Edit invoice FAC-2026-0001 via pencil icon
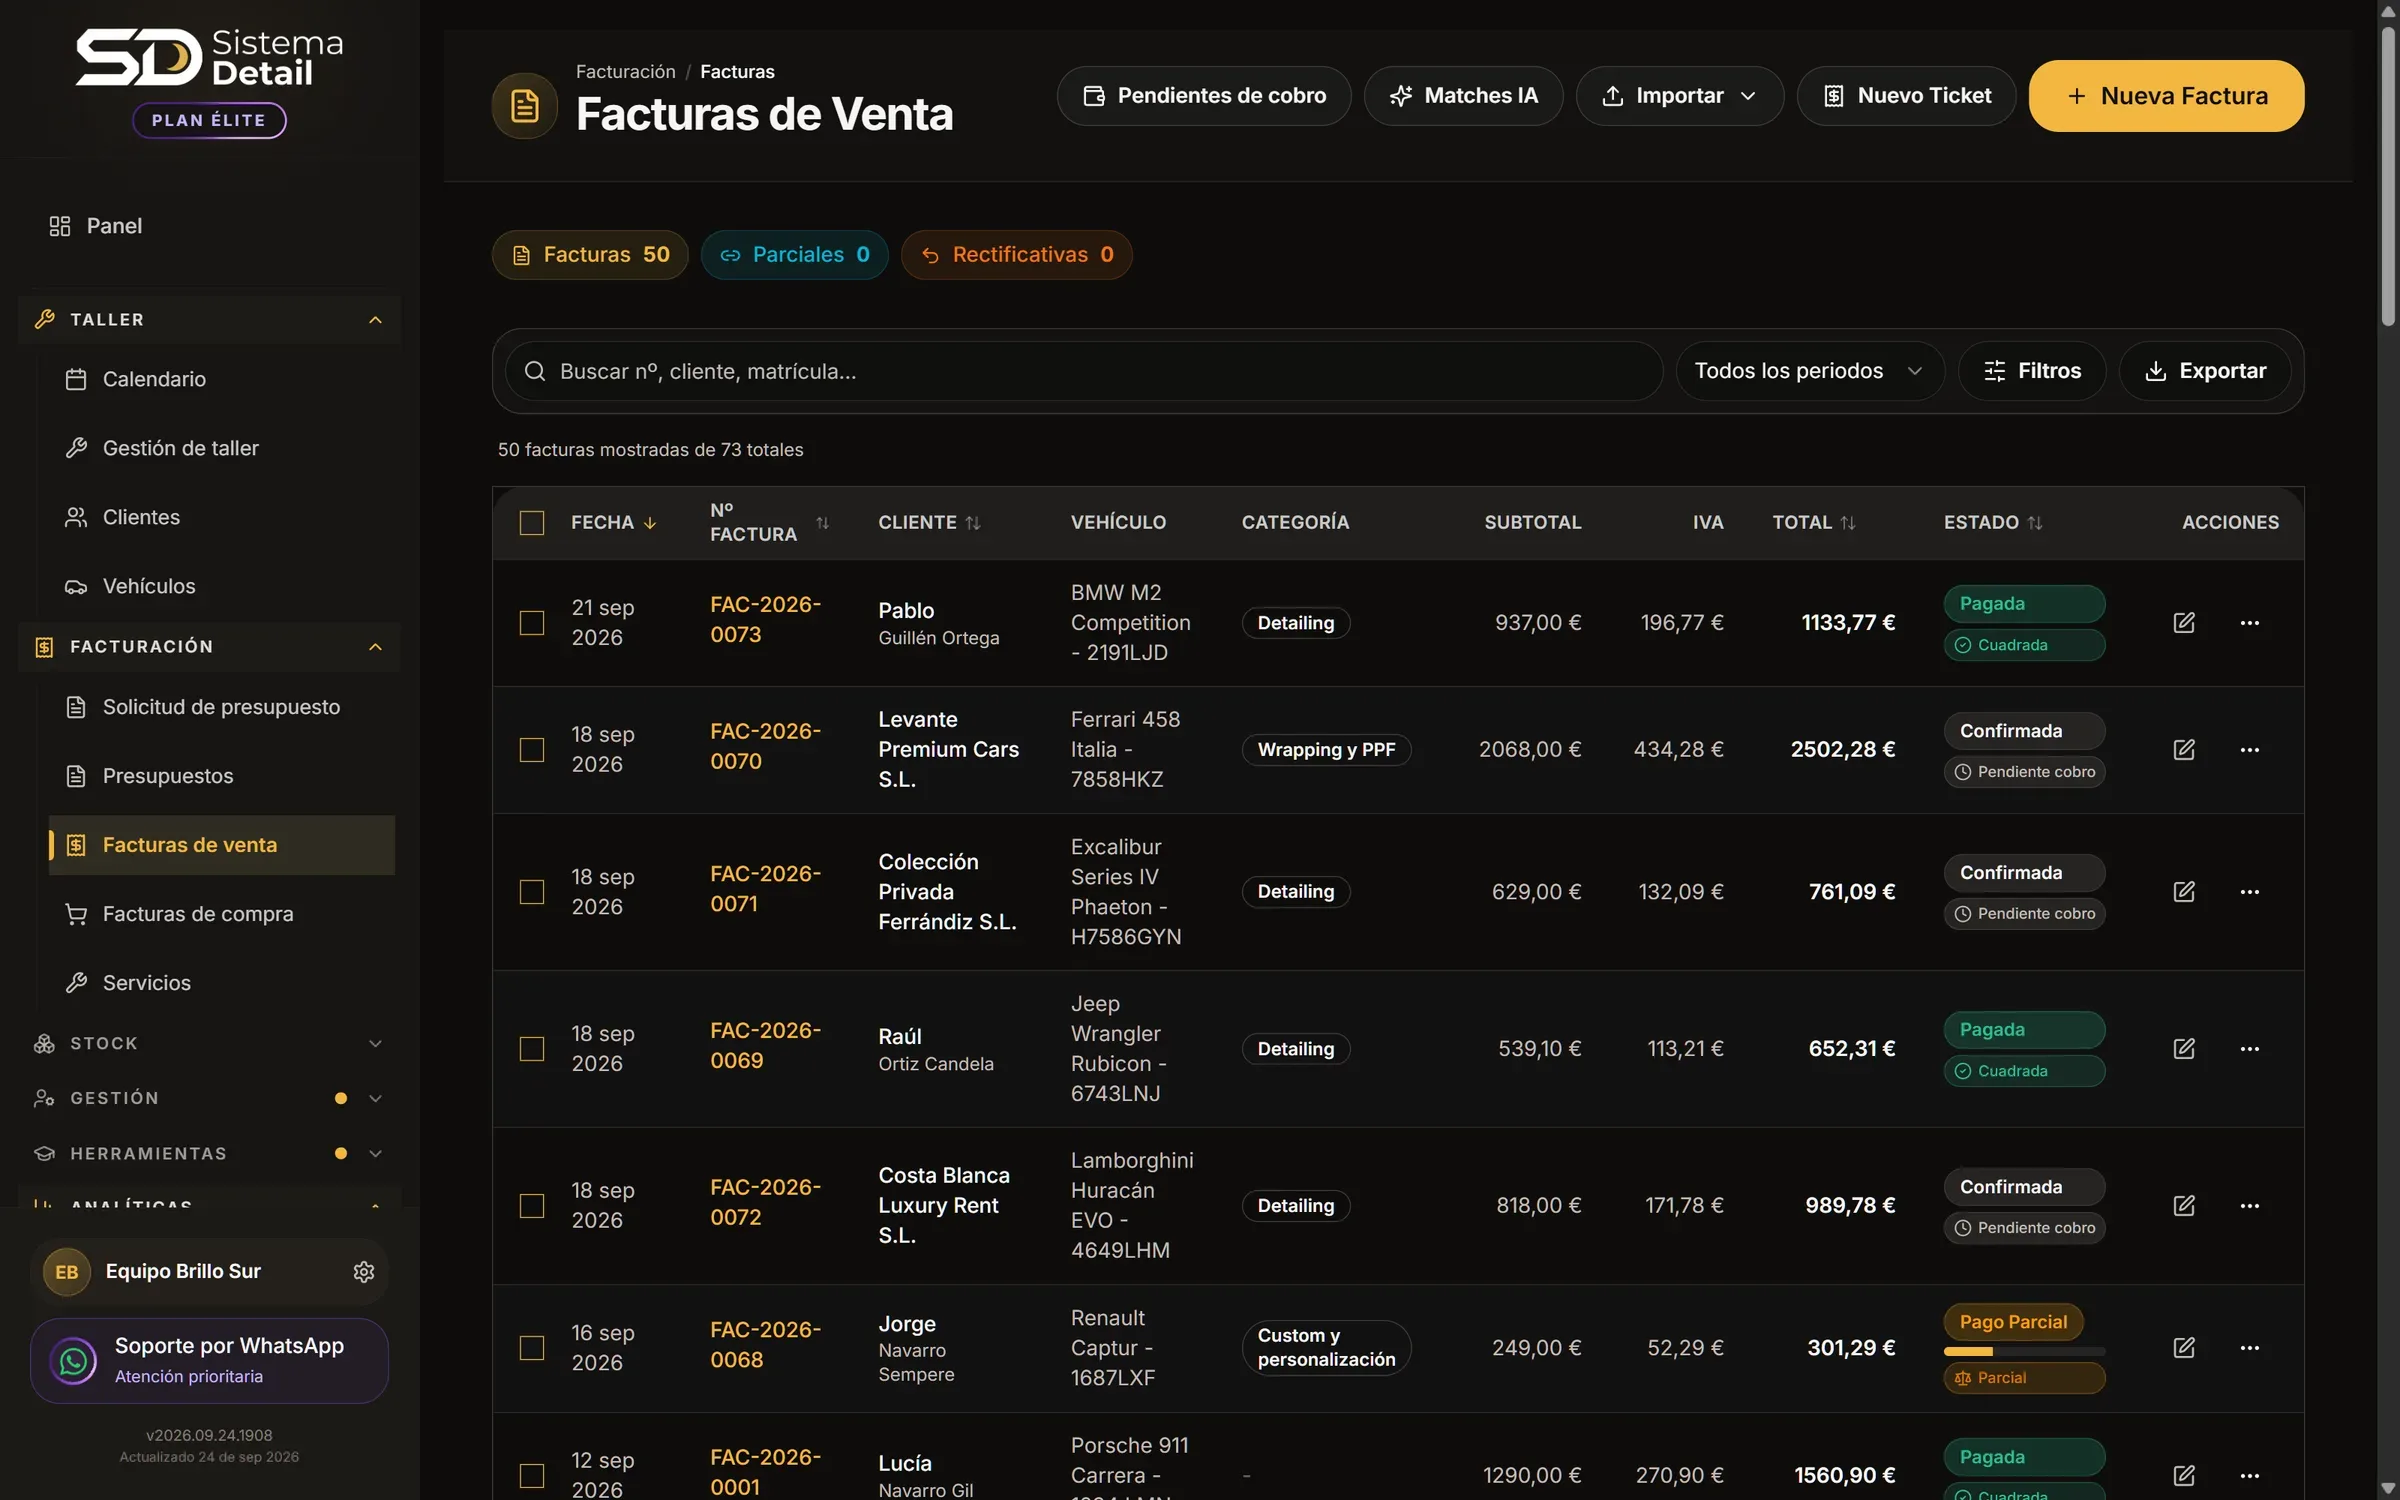 click(2184, 1475)
